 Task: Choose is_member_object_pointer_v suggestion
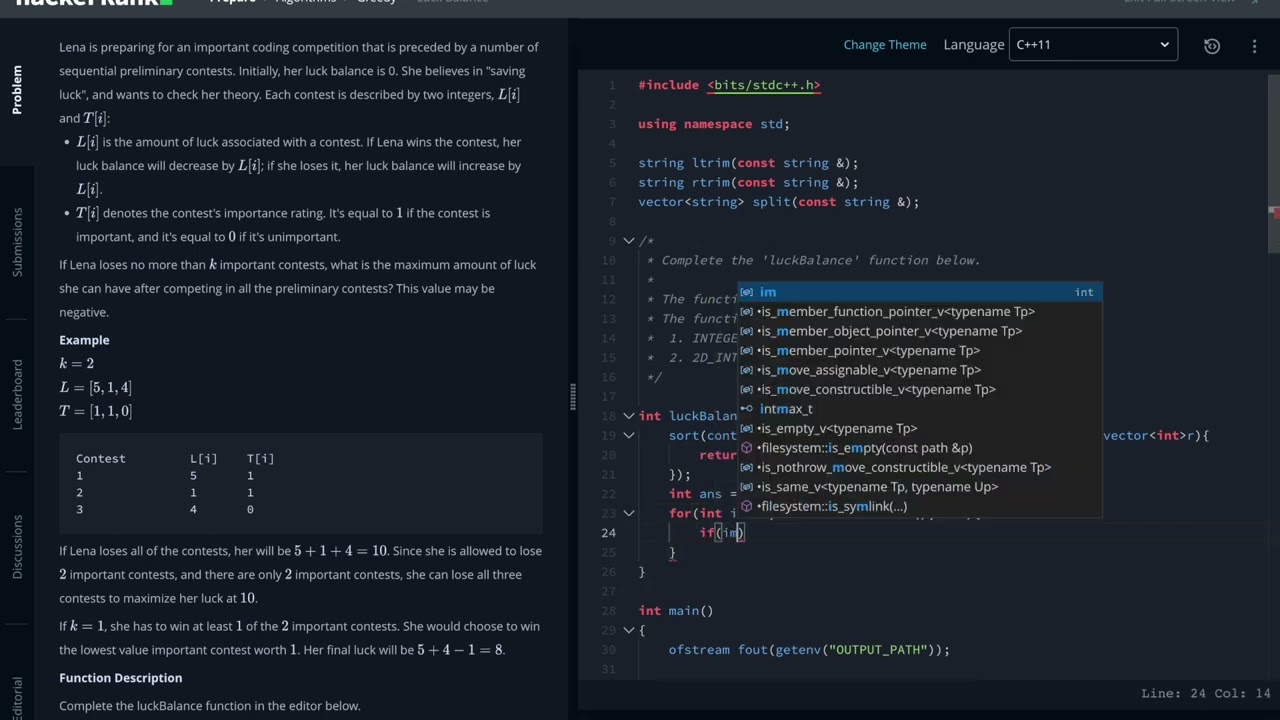919,331
